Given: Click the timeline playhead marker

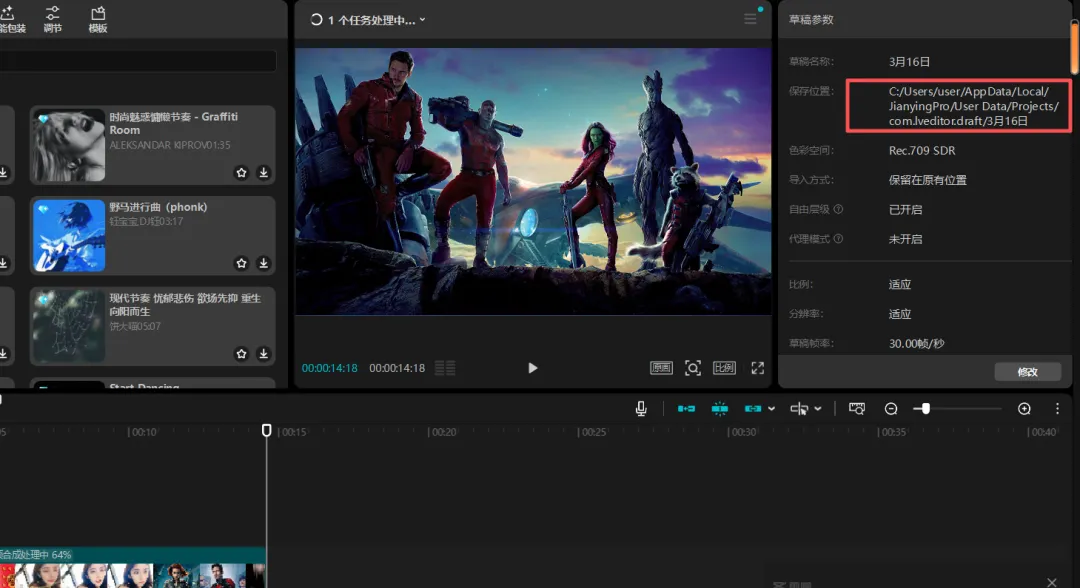Looking at the screenshot, I should [x=267, y=430].
